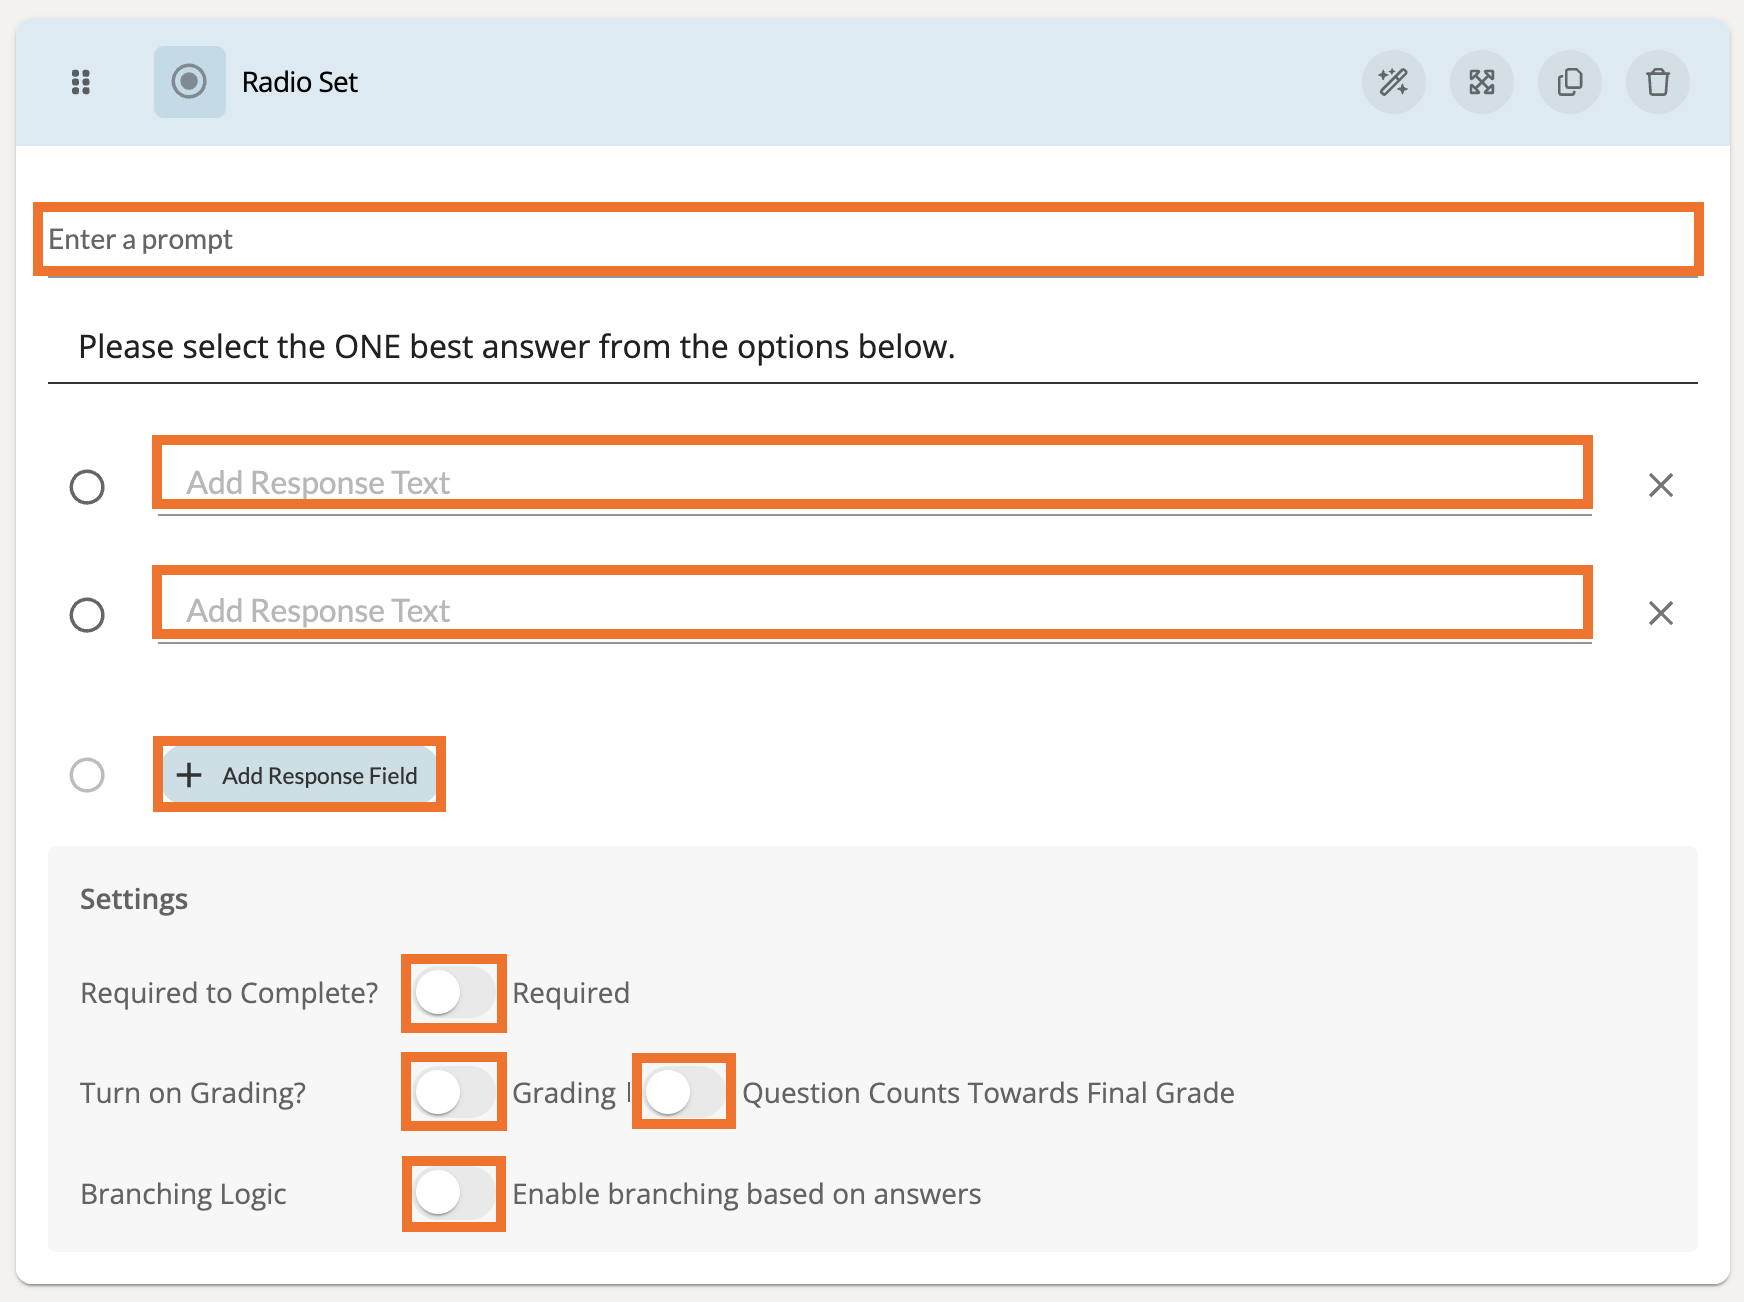Remove the first response with its X
This screenshot has height=1302, width=1744.
tap(1660, 485)
